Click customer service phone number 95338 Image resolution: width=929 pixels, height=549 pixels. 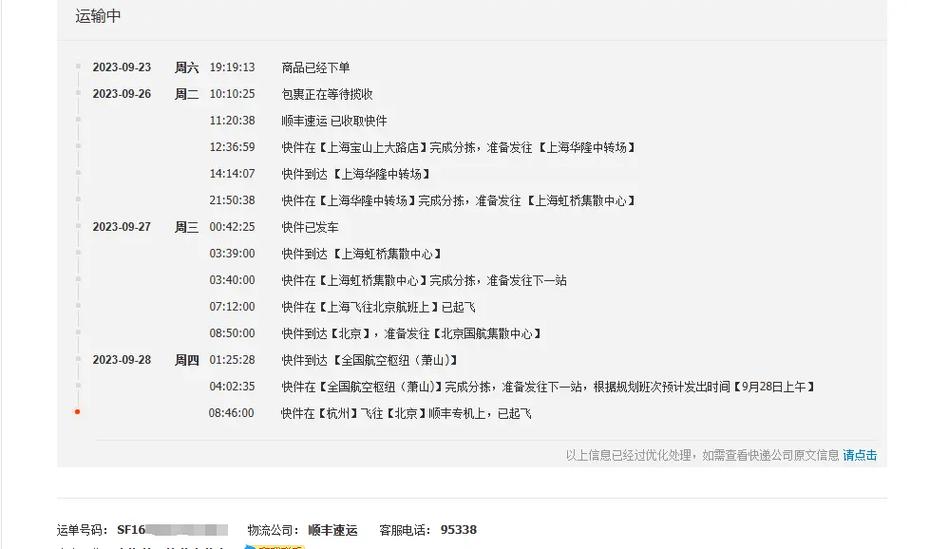458,530
